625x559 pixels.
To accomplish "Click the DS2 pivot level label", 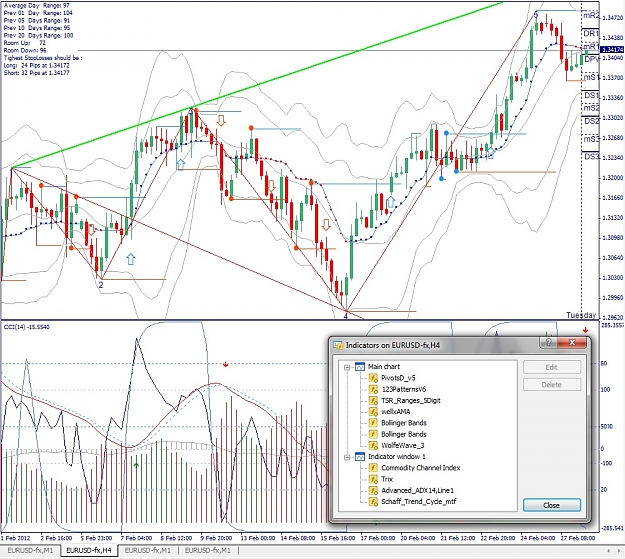I will pos(591,121).
